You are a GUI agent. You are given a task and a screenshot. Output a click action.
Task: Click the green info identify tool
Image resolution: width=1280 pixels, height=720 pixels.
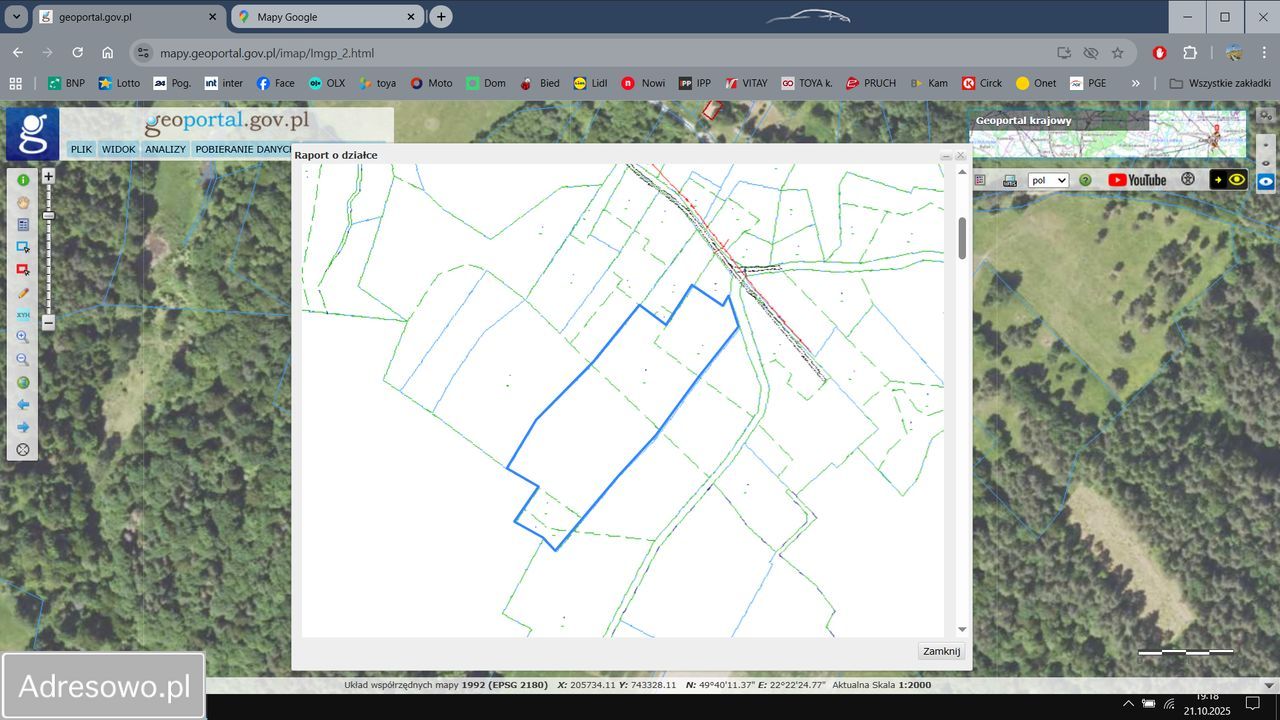tap(23, 180)
